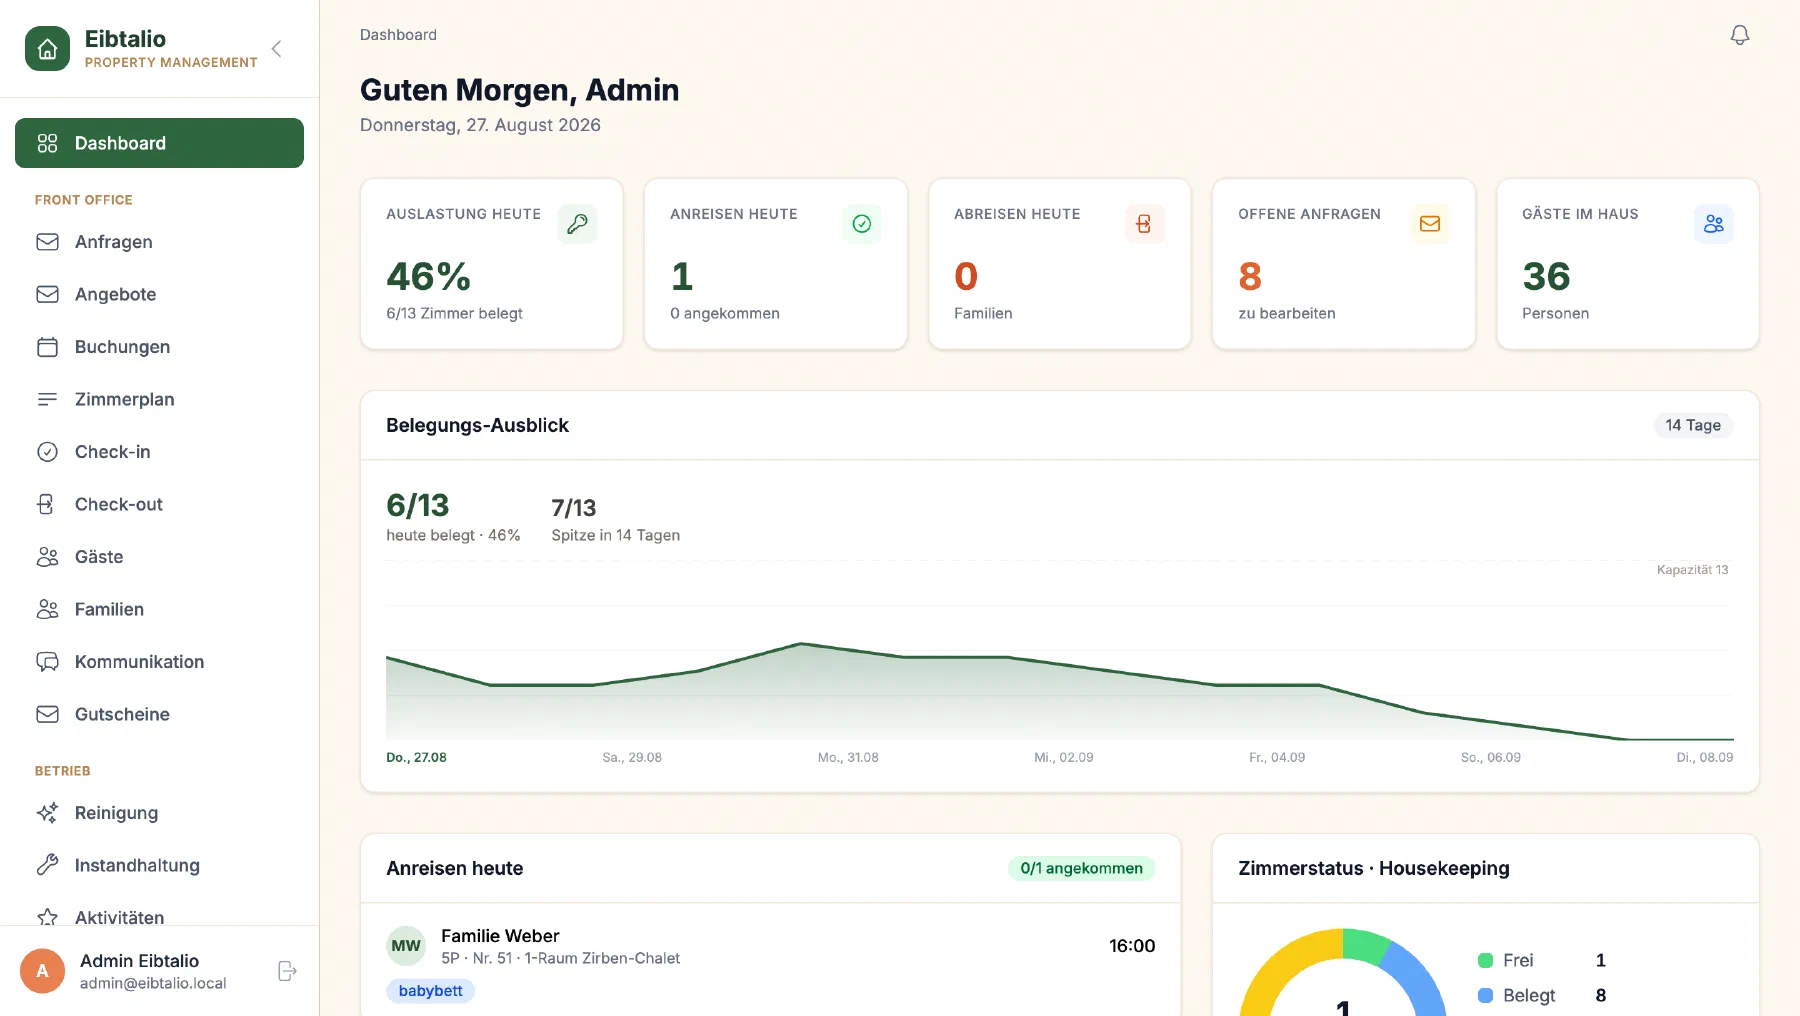
Task: Click the Zimmerplan list icon
Action: (47, 399)
